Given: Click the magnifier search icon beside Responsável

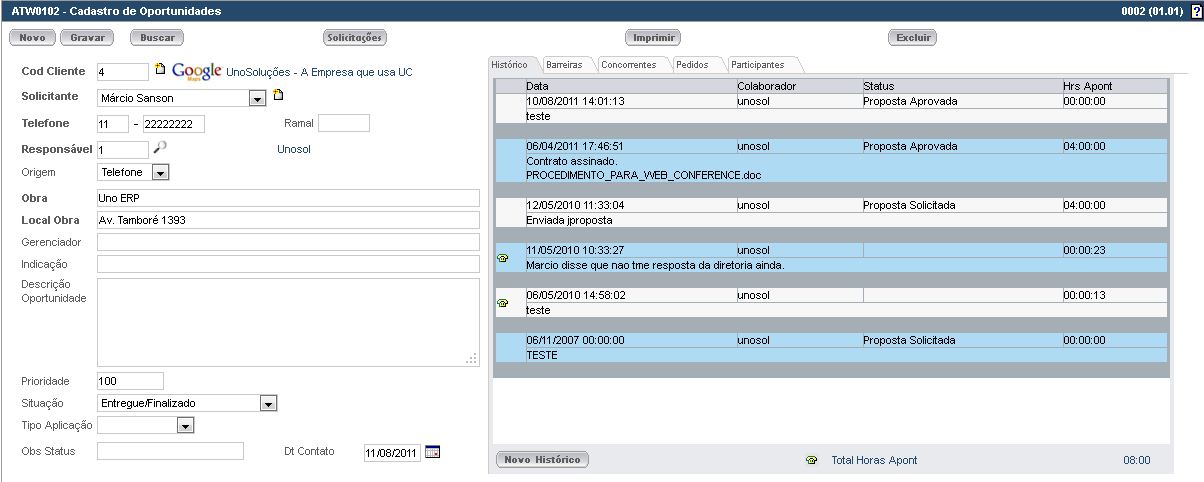Looking at the screenshot, I should coord(160,147).
